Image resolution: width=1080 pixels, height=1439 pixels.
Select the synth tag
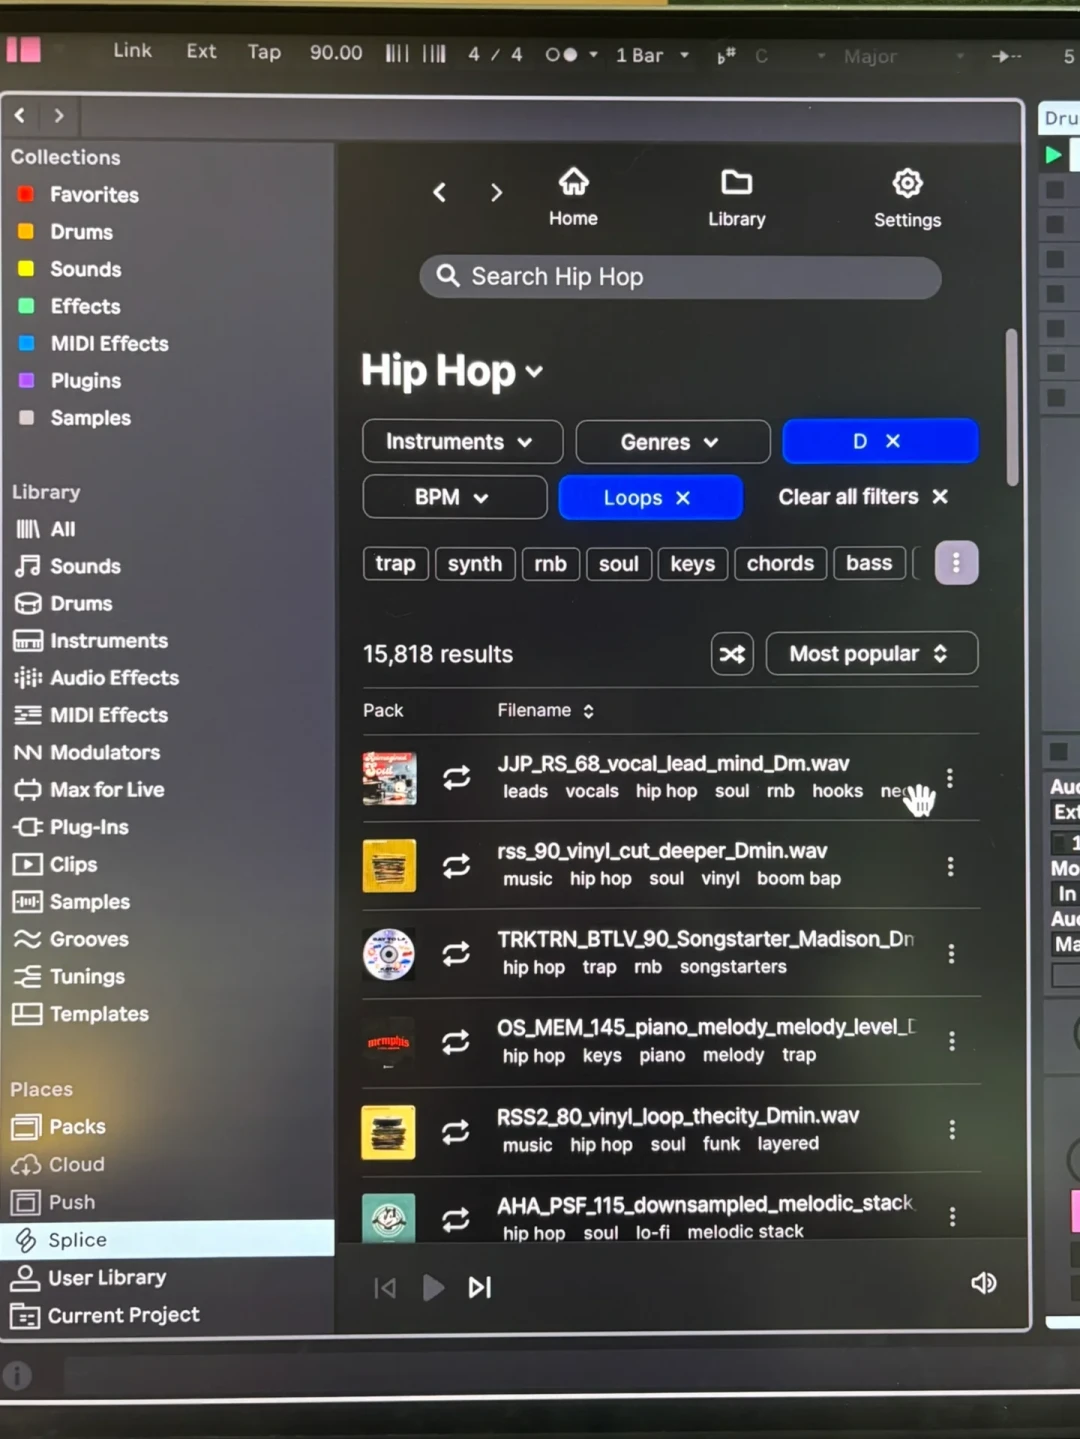pos(475,564)
